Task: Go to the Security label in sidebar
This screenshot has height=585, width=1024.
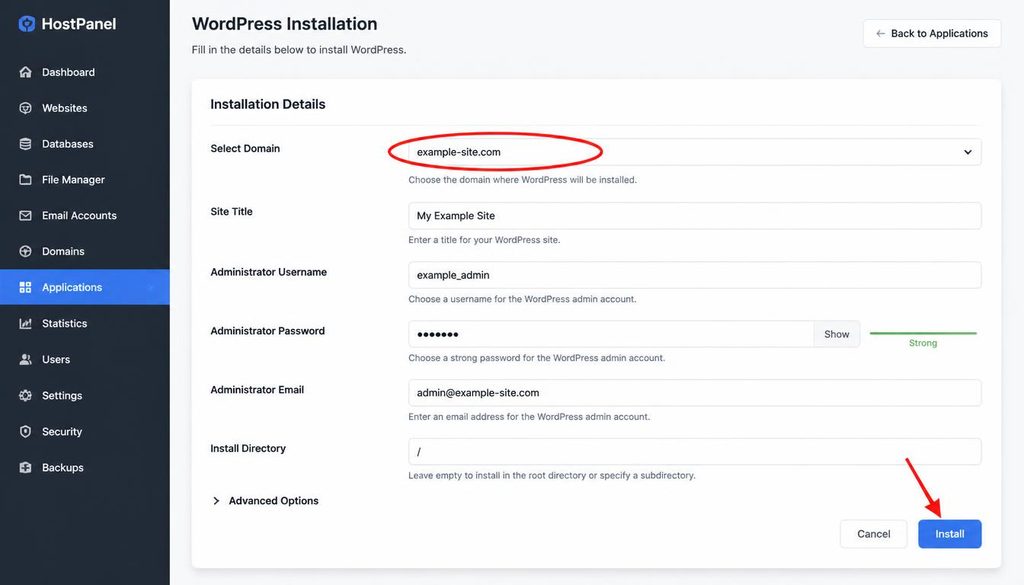Action: (62, 432)
